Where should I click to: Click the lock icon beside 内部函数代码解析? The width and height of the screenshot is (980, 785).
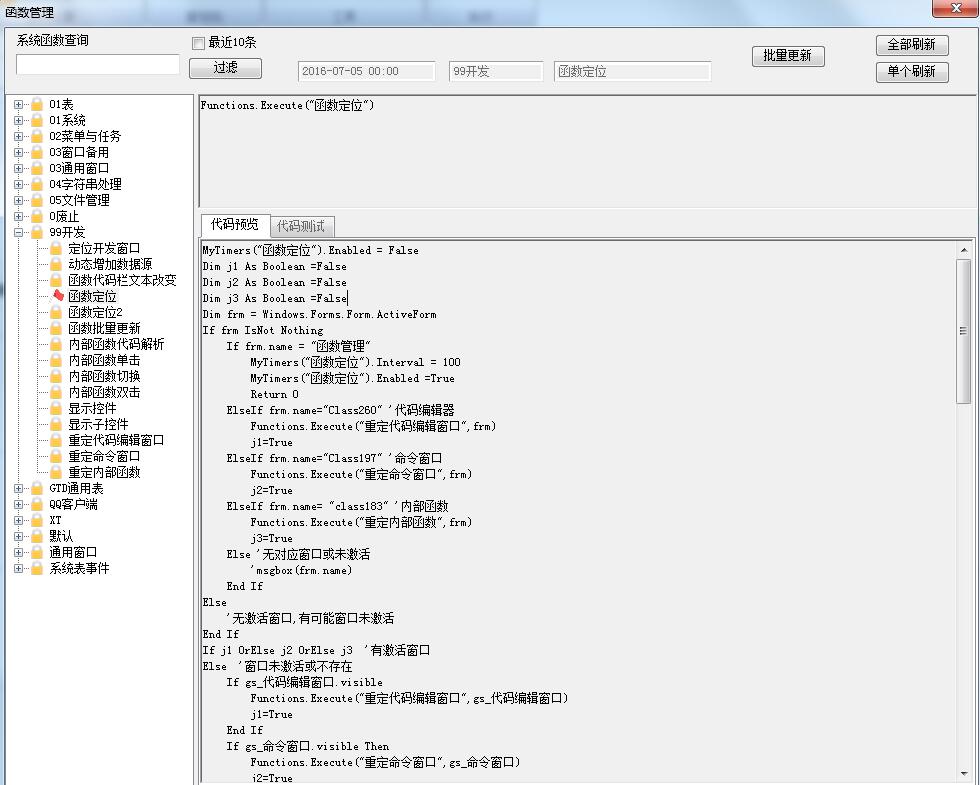click(x=57, y=344)
